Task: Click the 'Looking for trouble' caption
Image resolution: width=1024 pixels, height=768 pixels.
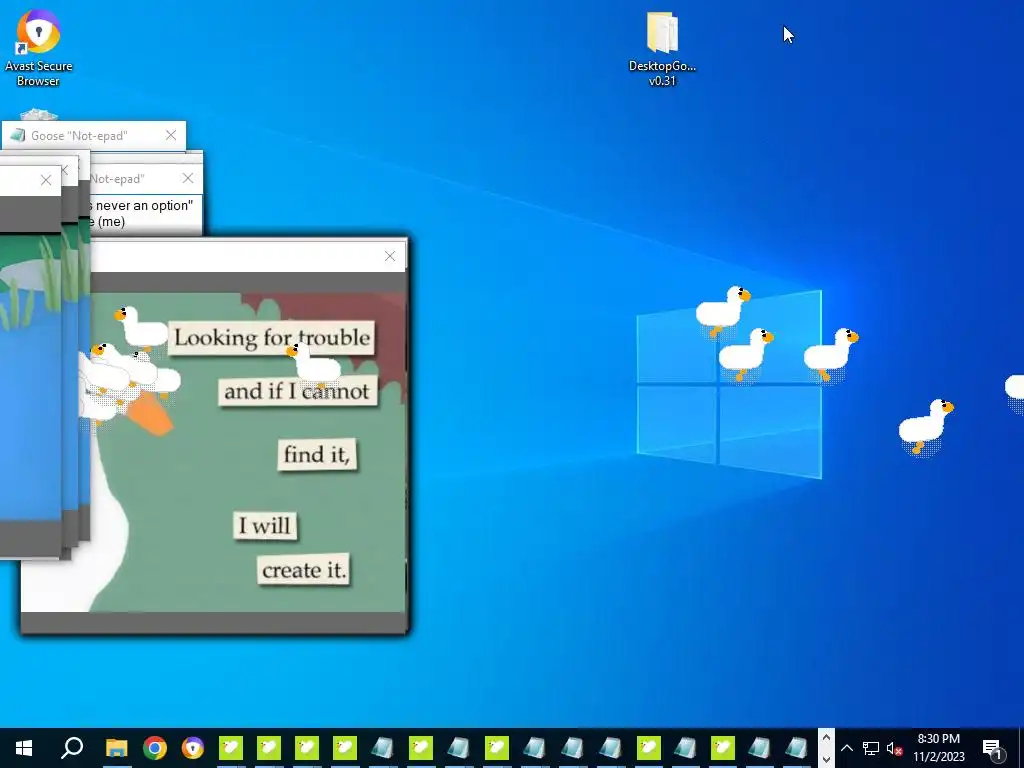Action: click(272, 338)
